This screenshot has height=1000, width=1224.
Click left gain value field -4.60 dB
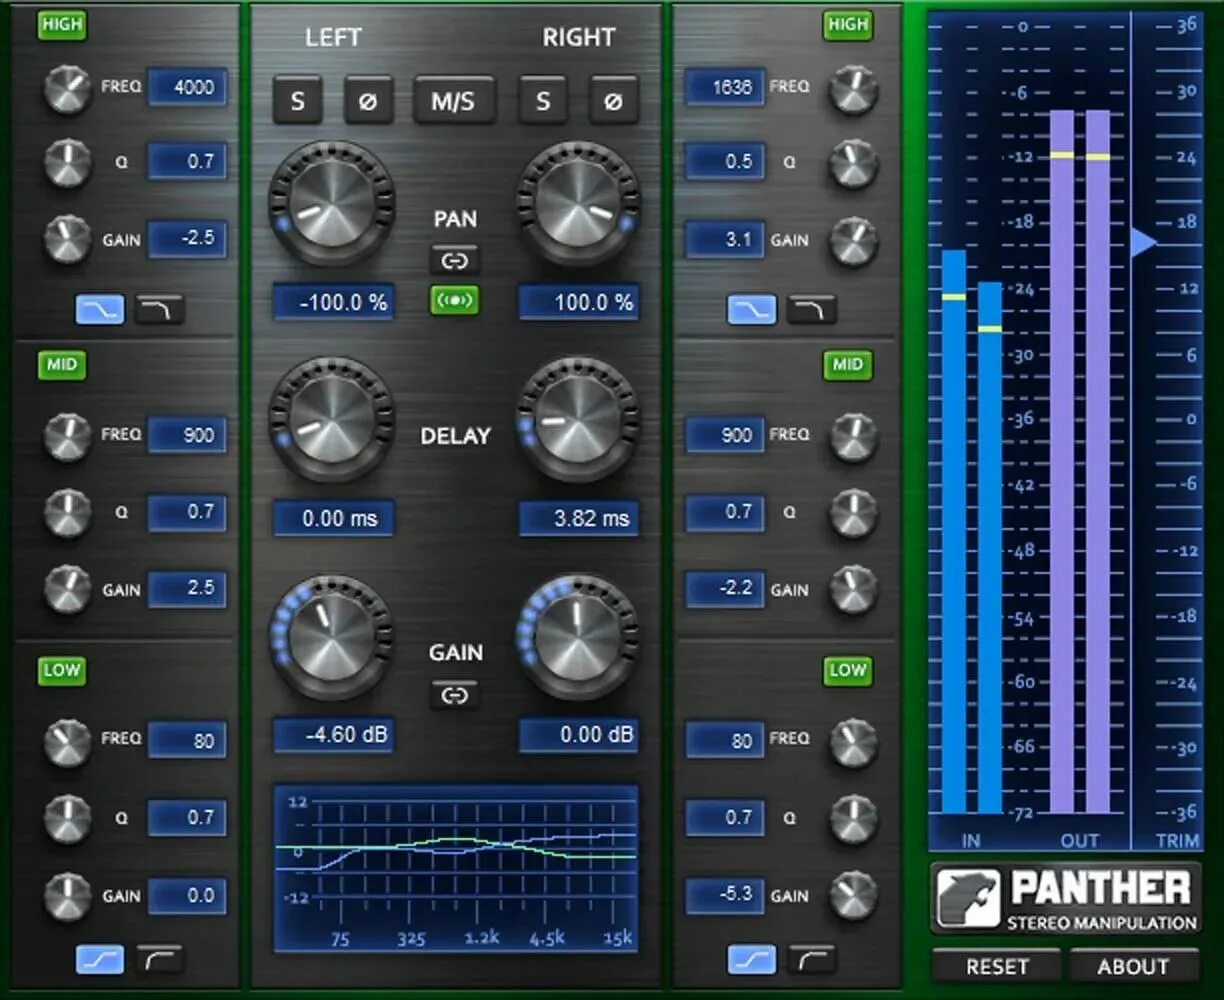(333, 735)
